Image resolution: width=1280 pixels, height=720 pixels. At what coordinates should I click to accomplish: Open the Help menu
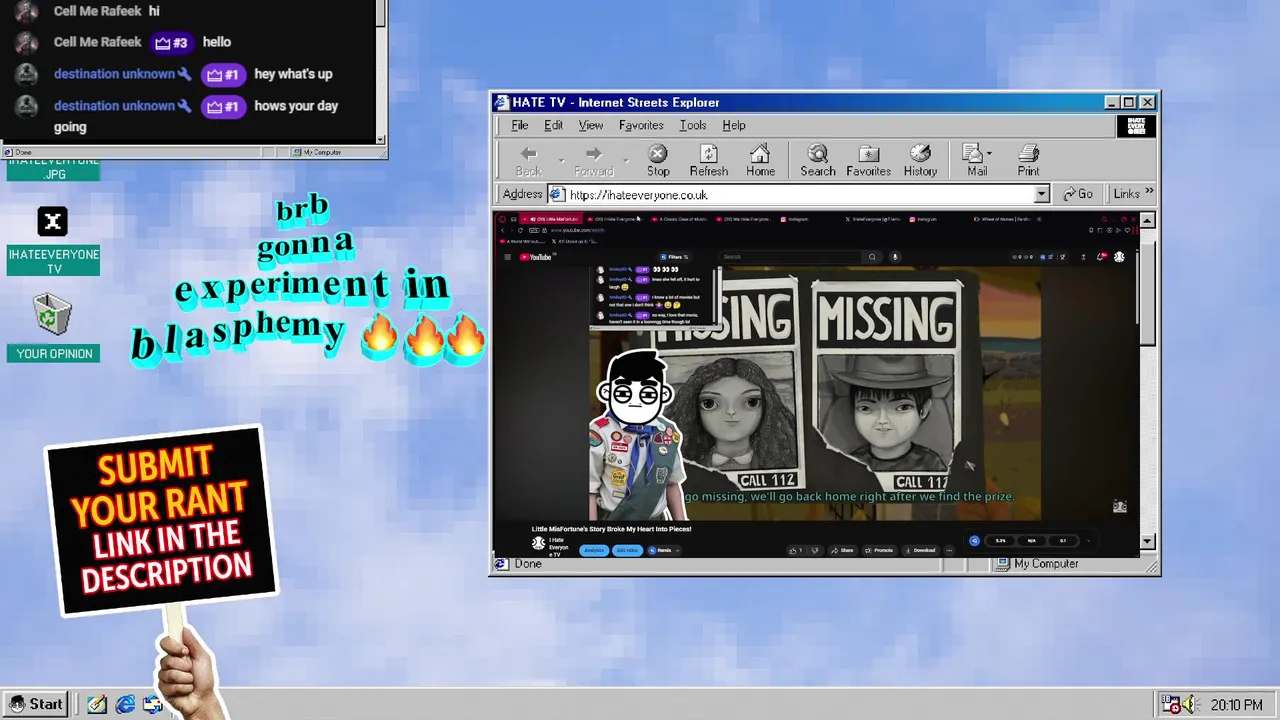pos(734,125)
